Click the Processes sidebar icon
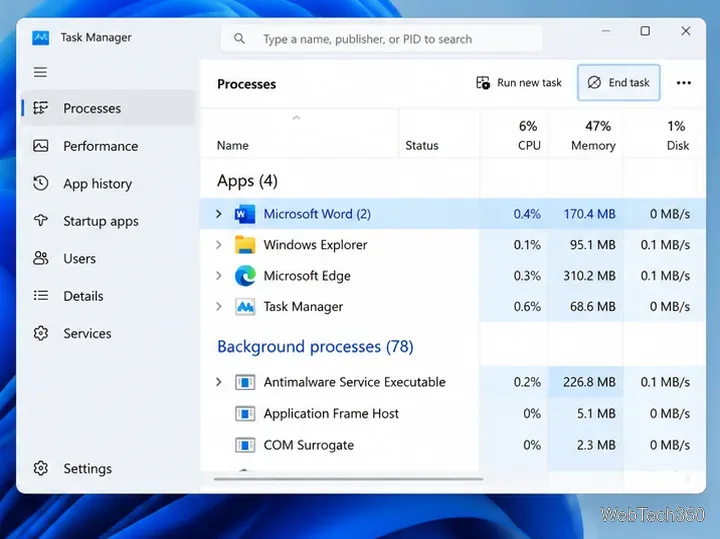The height and width of the screenshot is (539, 720). [x=40, y=108]
